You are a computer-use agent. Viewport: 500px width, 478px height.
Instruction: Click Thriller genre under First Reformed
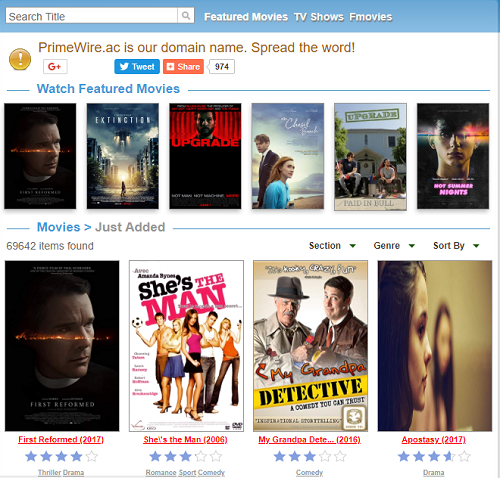pos(49,473)
